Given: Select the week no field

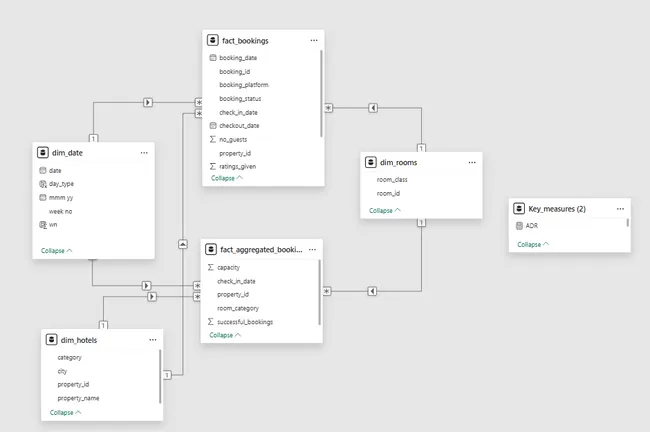Looking at the screenshot, I should [x=61, y=211].
